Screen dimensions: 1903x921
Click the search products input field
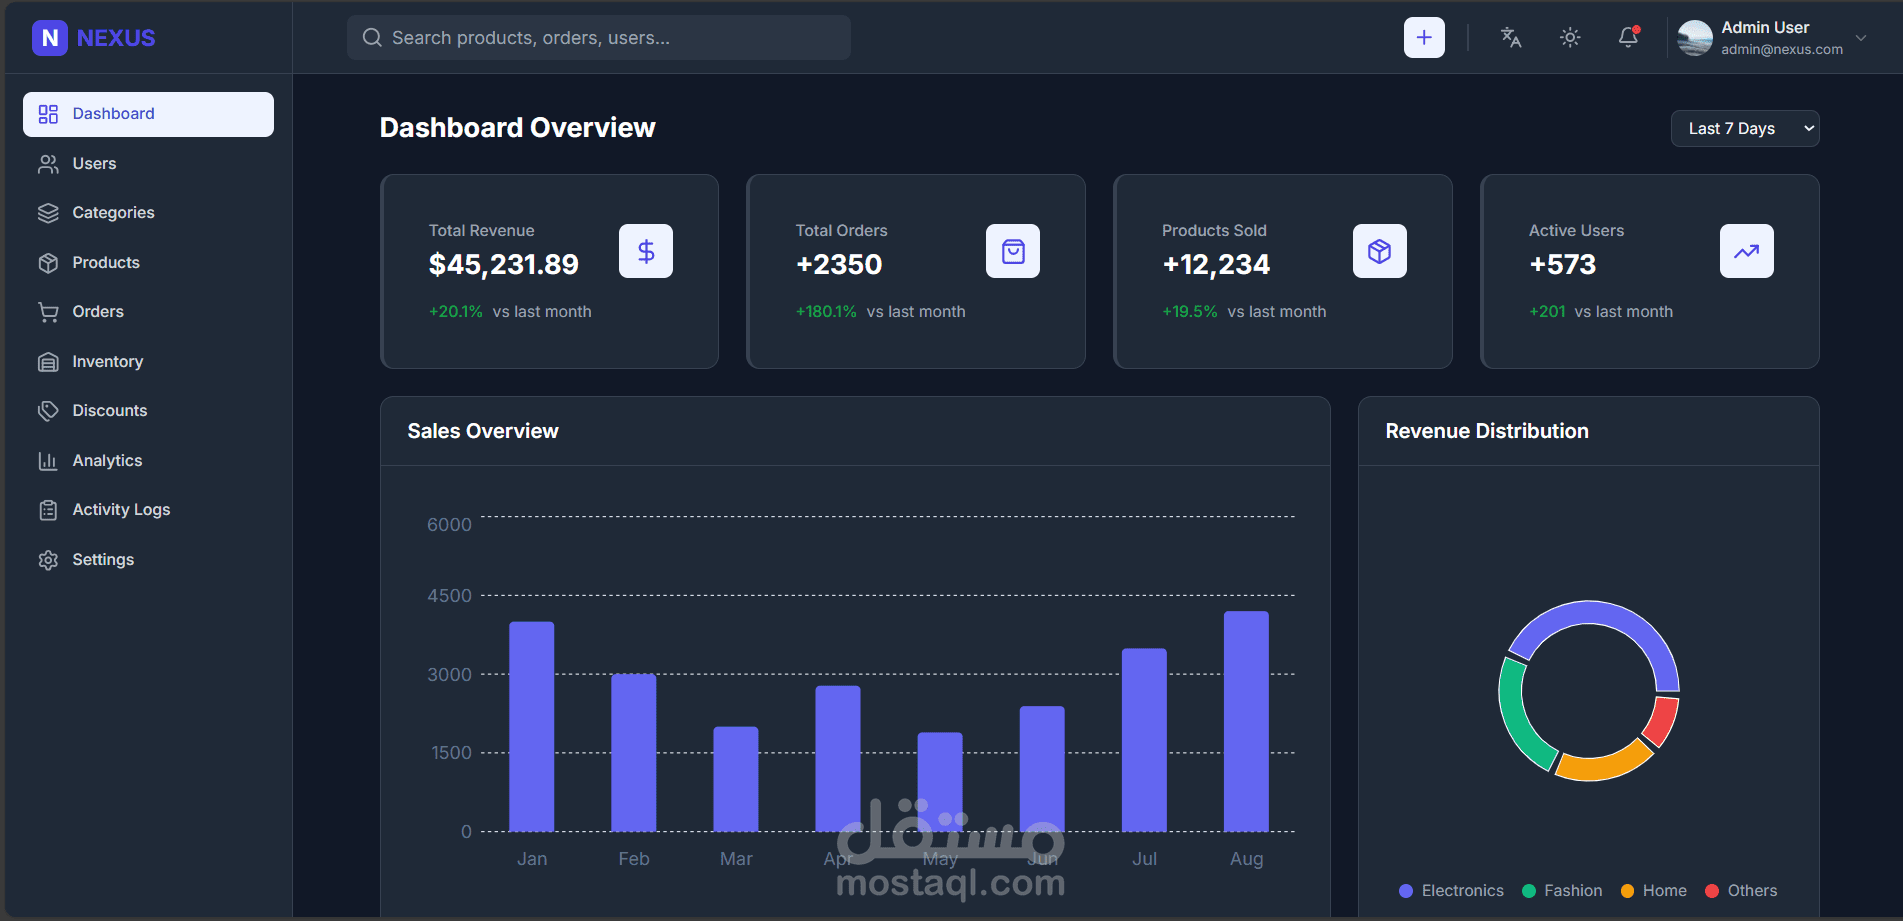(x=598, y=37)
